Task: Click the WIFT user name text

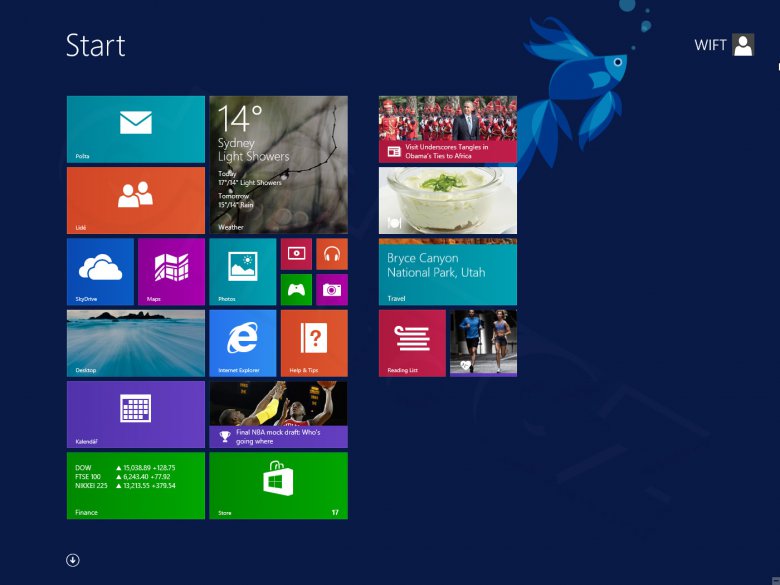Action: click(x=710, y=45)
